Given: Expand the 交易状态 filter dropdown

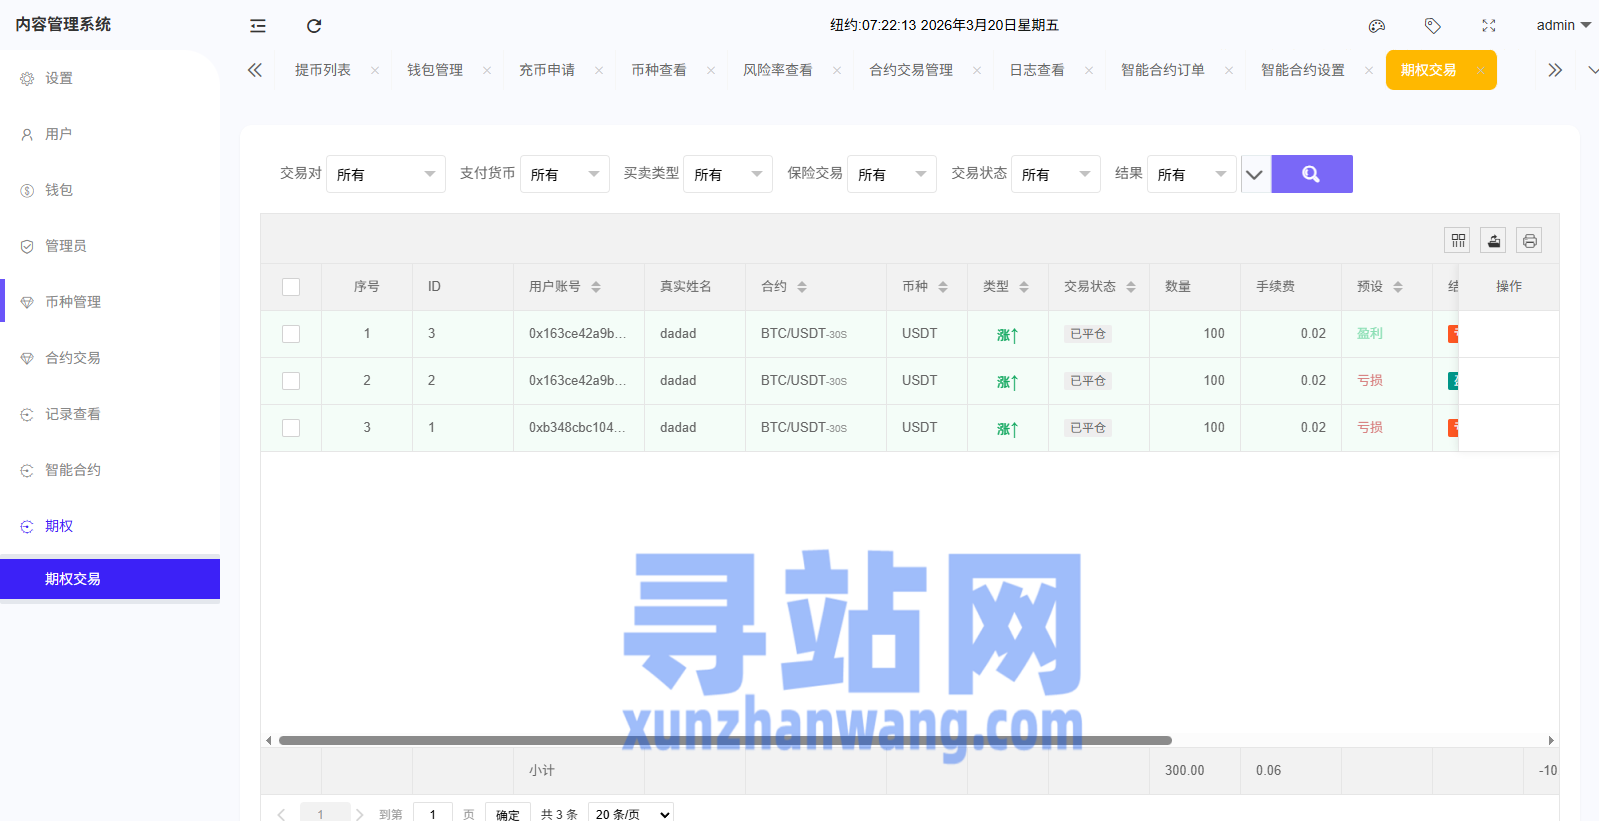Looking at the screenshot, I should [1055, 174].
